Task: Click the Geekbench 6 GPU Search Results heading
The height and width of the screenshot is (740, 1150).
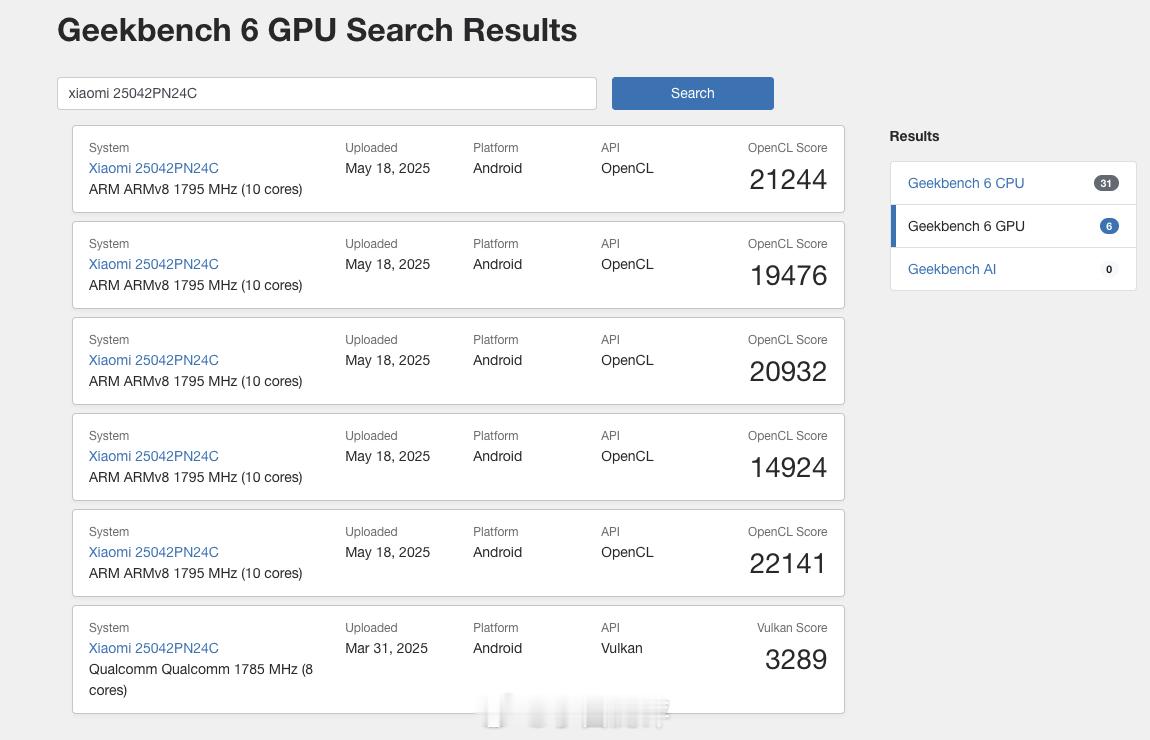Action: click(317, 30)
